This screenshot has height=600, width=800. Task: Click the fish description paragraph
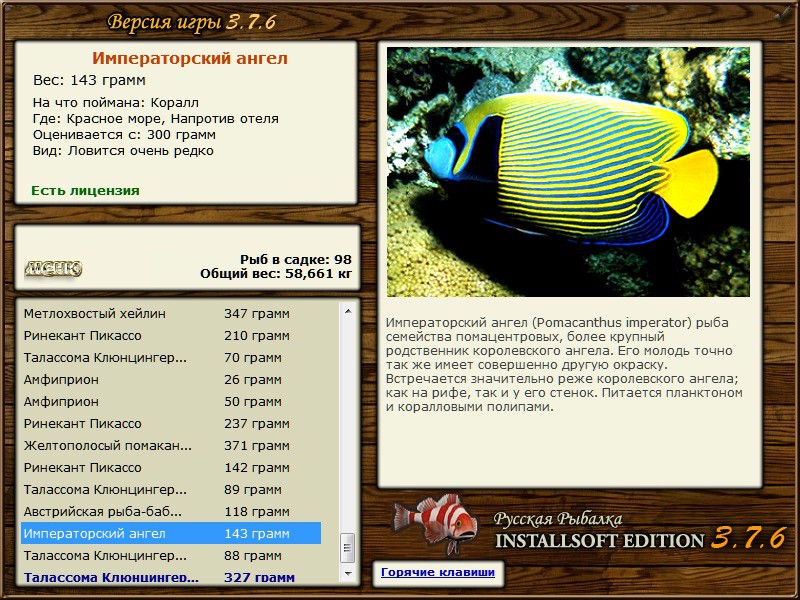tap(564, 365)
